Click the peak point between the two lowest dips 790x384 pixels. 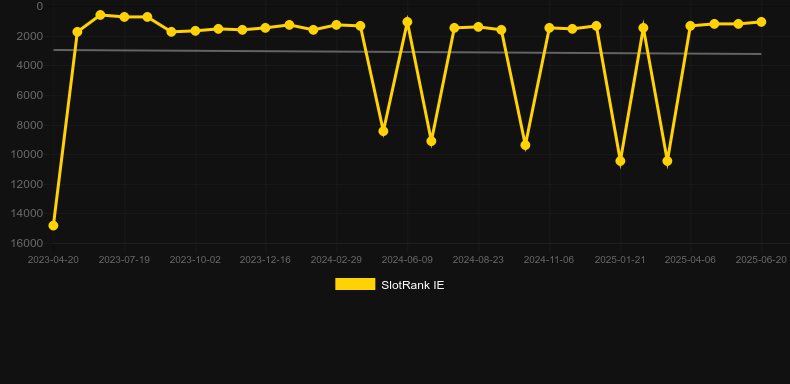[x=643, y=28]
